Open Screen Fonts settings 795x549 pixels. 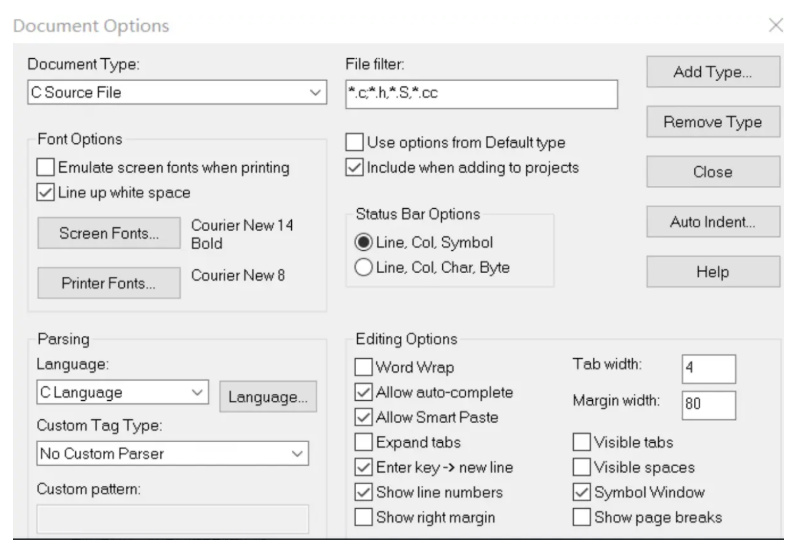[109, 235]
